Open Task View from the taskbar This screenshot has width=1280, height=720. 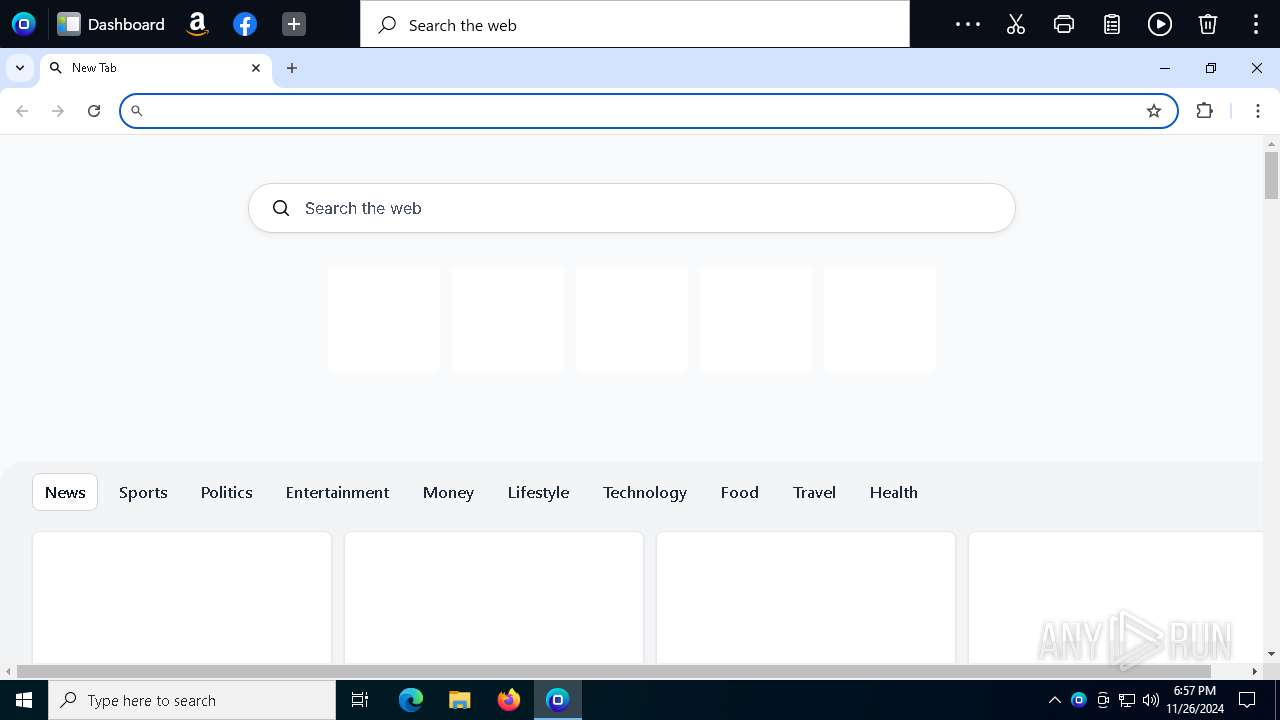point(360,700)
